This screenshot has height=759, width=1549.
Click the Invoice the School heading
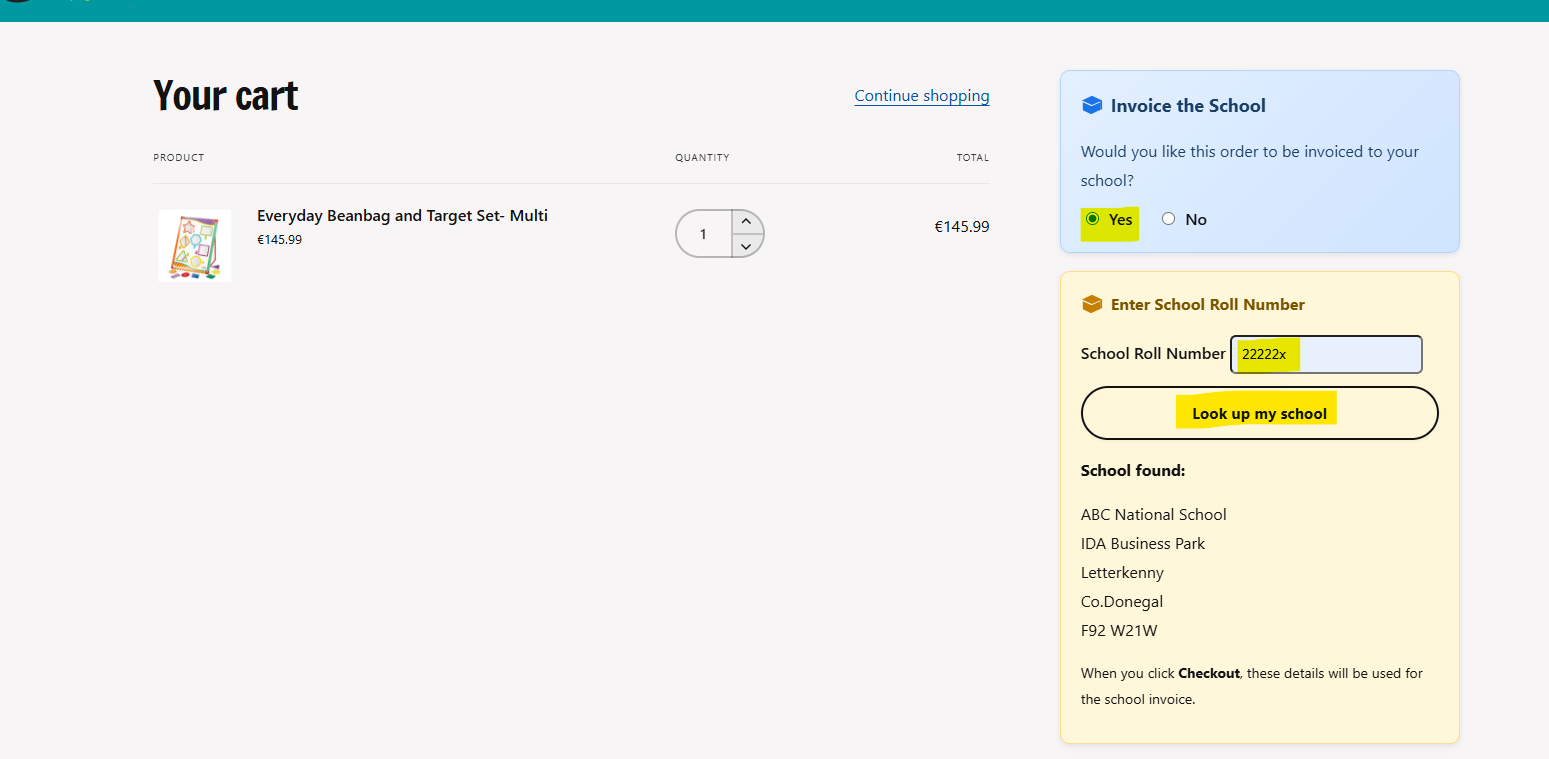1188,106
